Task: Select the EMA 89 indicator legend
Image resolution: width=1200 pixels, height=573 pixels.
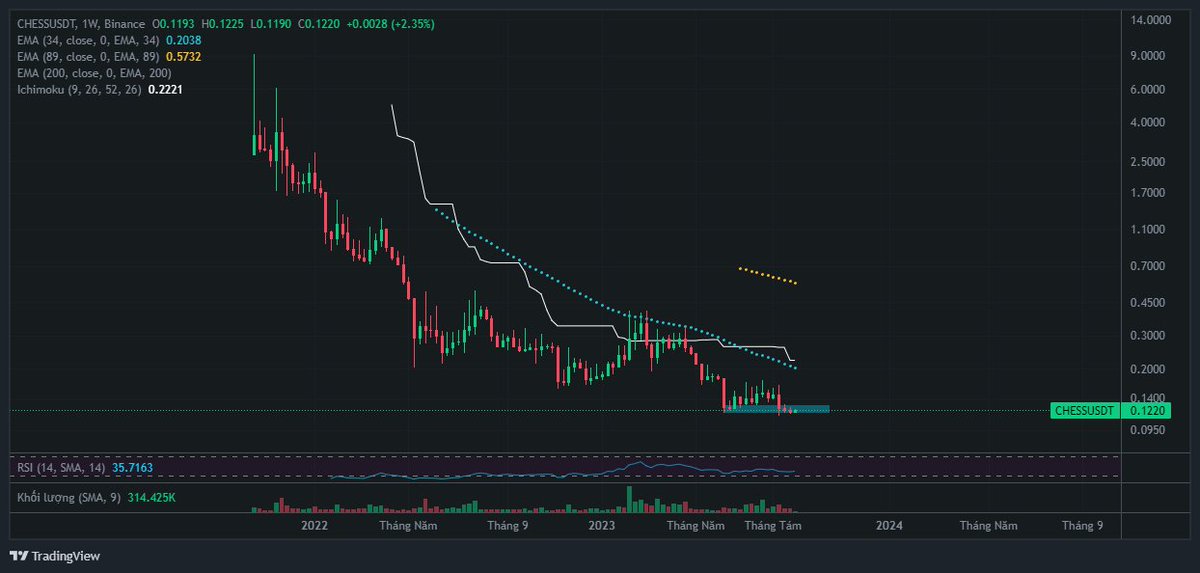Action: [x=88, y=57]
